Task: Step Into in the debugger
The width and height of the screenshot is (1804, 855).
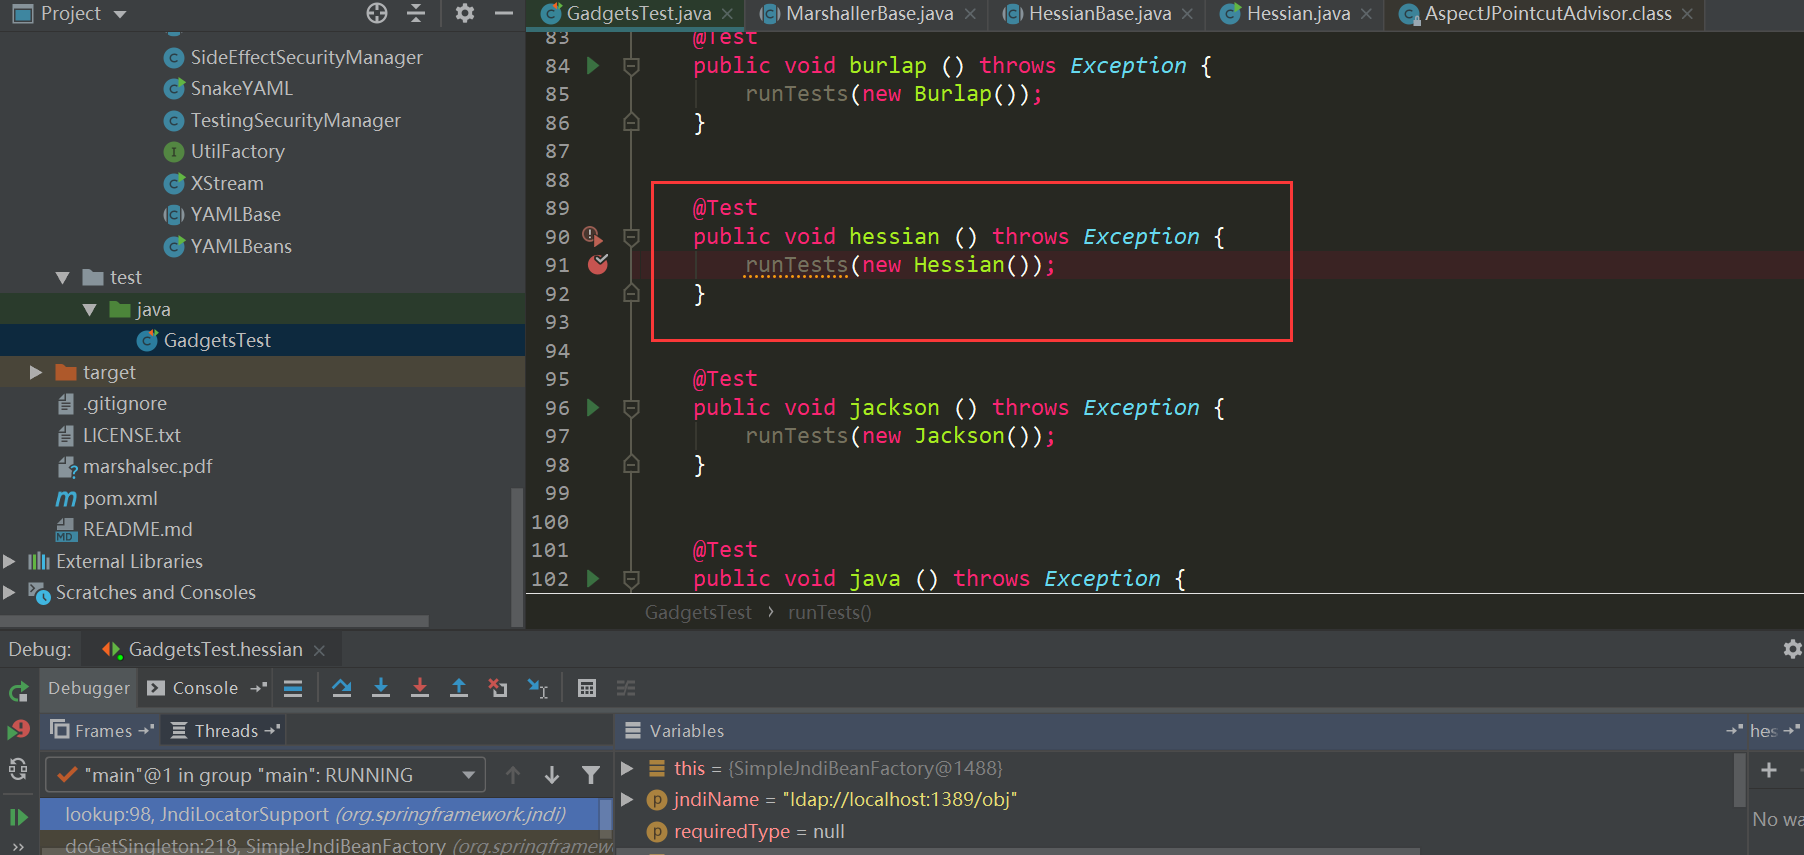Action: (x=381, y=688)
